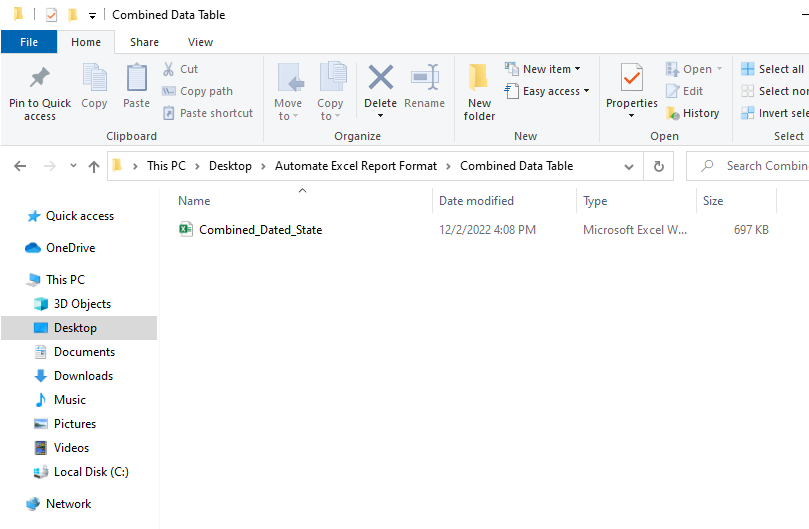Click Invert selection
This screenshot has width=809, height=529.
774,113
